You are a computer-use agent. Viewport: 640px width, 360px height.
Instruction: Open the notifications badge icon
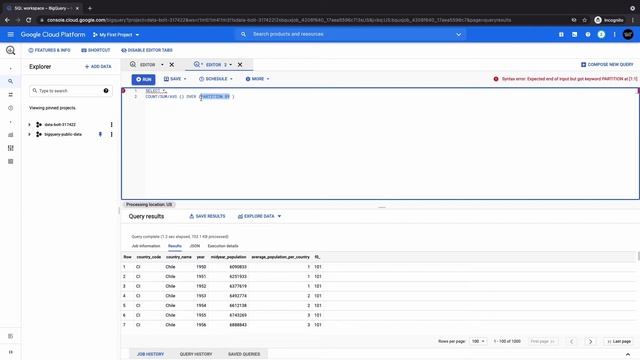tap(601, 35)
